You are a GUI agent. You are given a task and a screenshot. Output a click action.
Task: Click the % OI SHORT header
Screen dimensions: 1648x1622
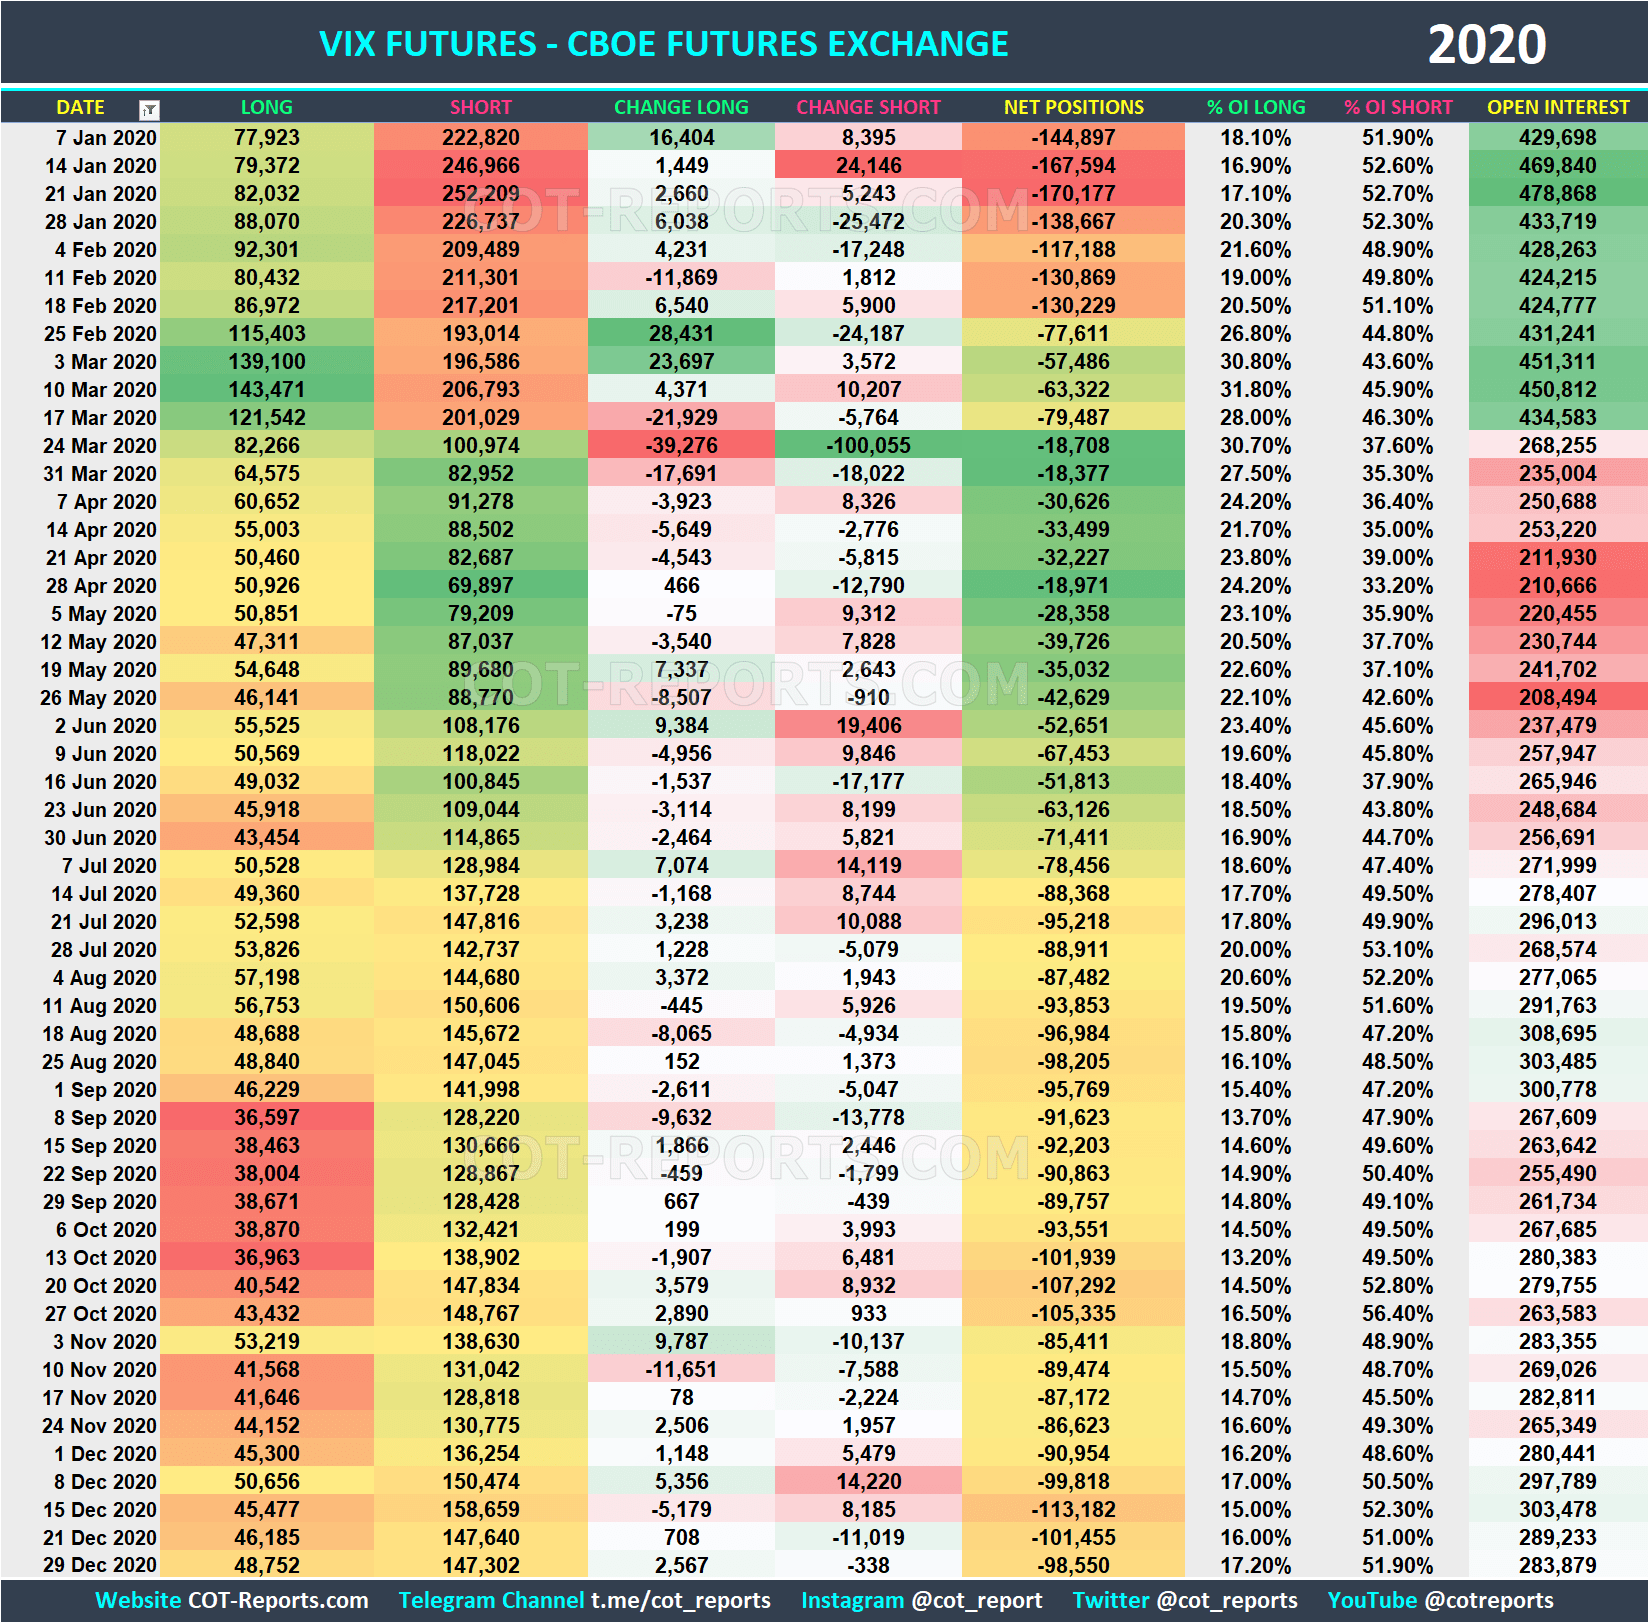coord(1398,107)
